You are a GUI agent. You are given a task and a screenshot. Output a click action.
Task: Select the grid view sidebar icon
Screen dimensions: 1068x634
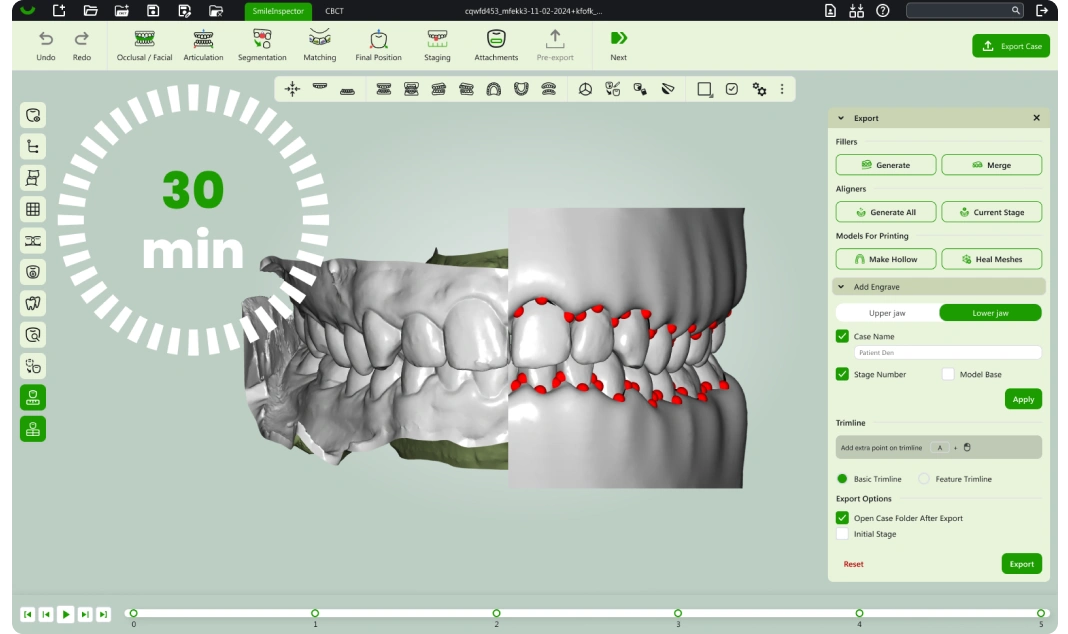[33, 209]
